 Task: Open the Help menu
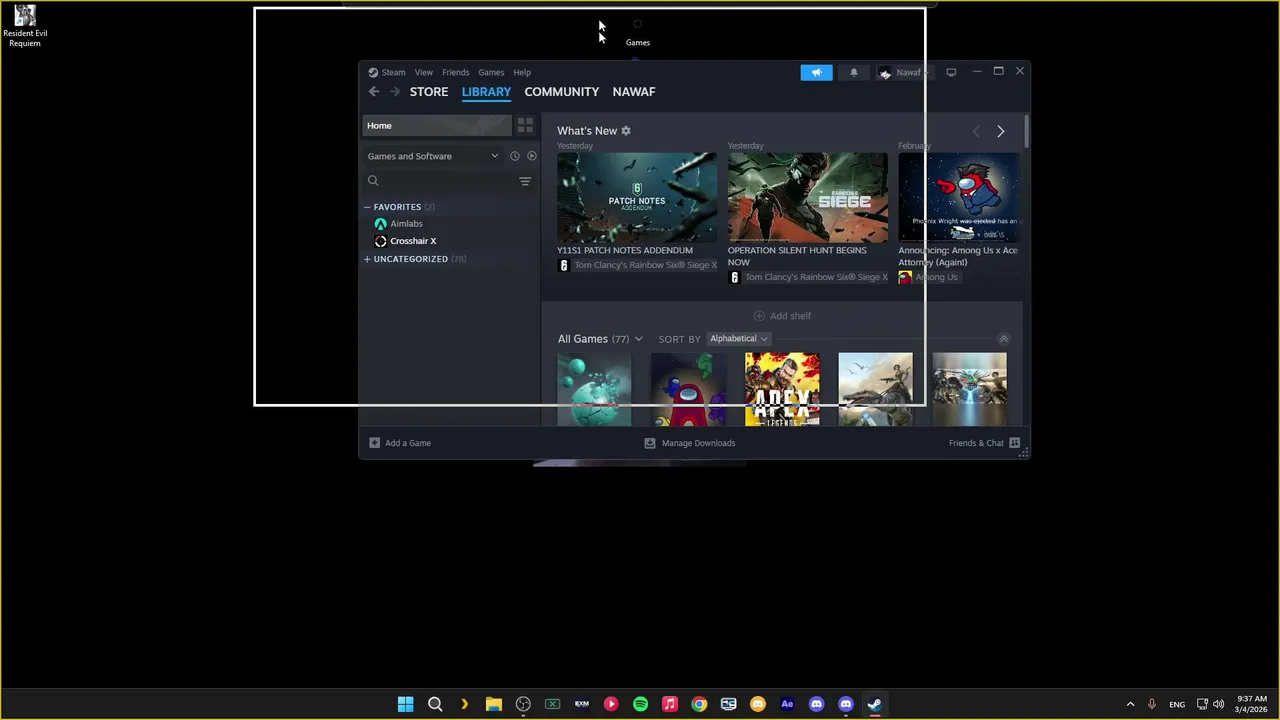pos(522,72)
